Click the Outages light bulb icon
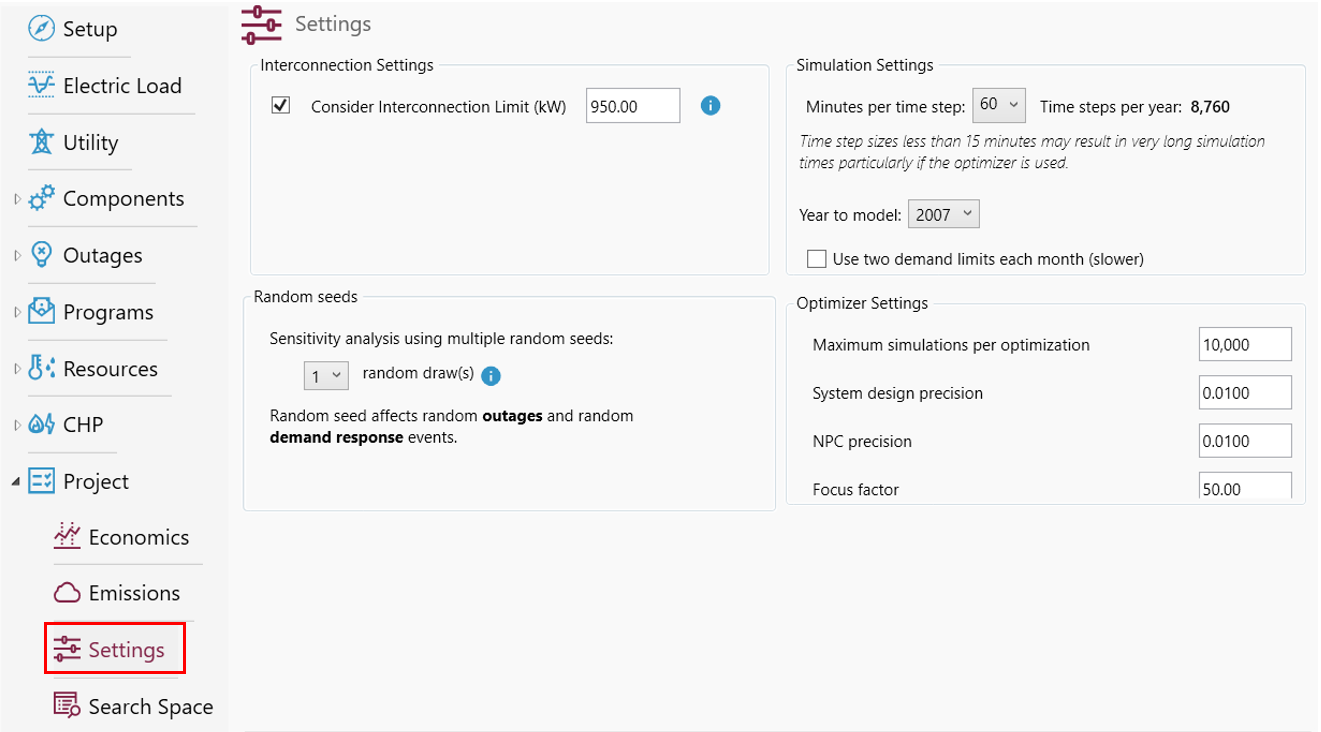This screenshot has width=1321, height=732. pos(41,255)
